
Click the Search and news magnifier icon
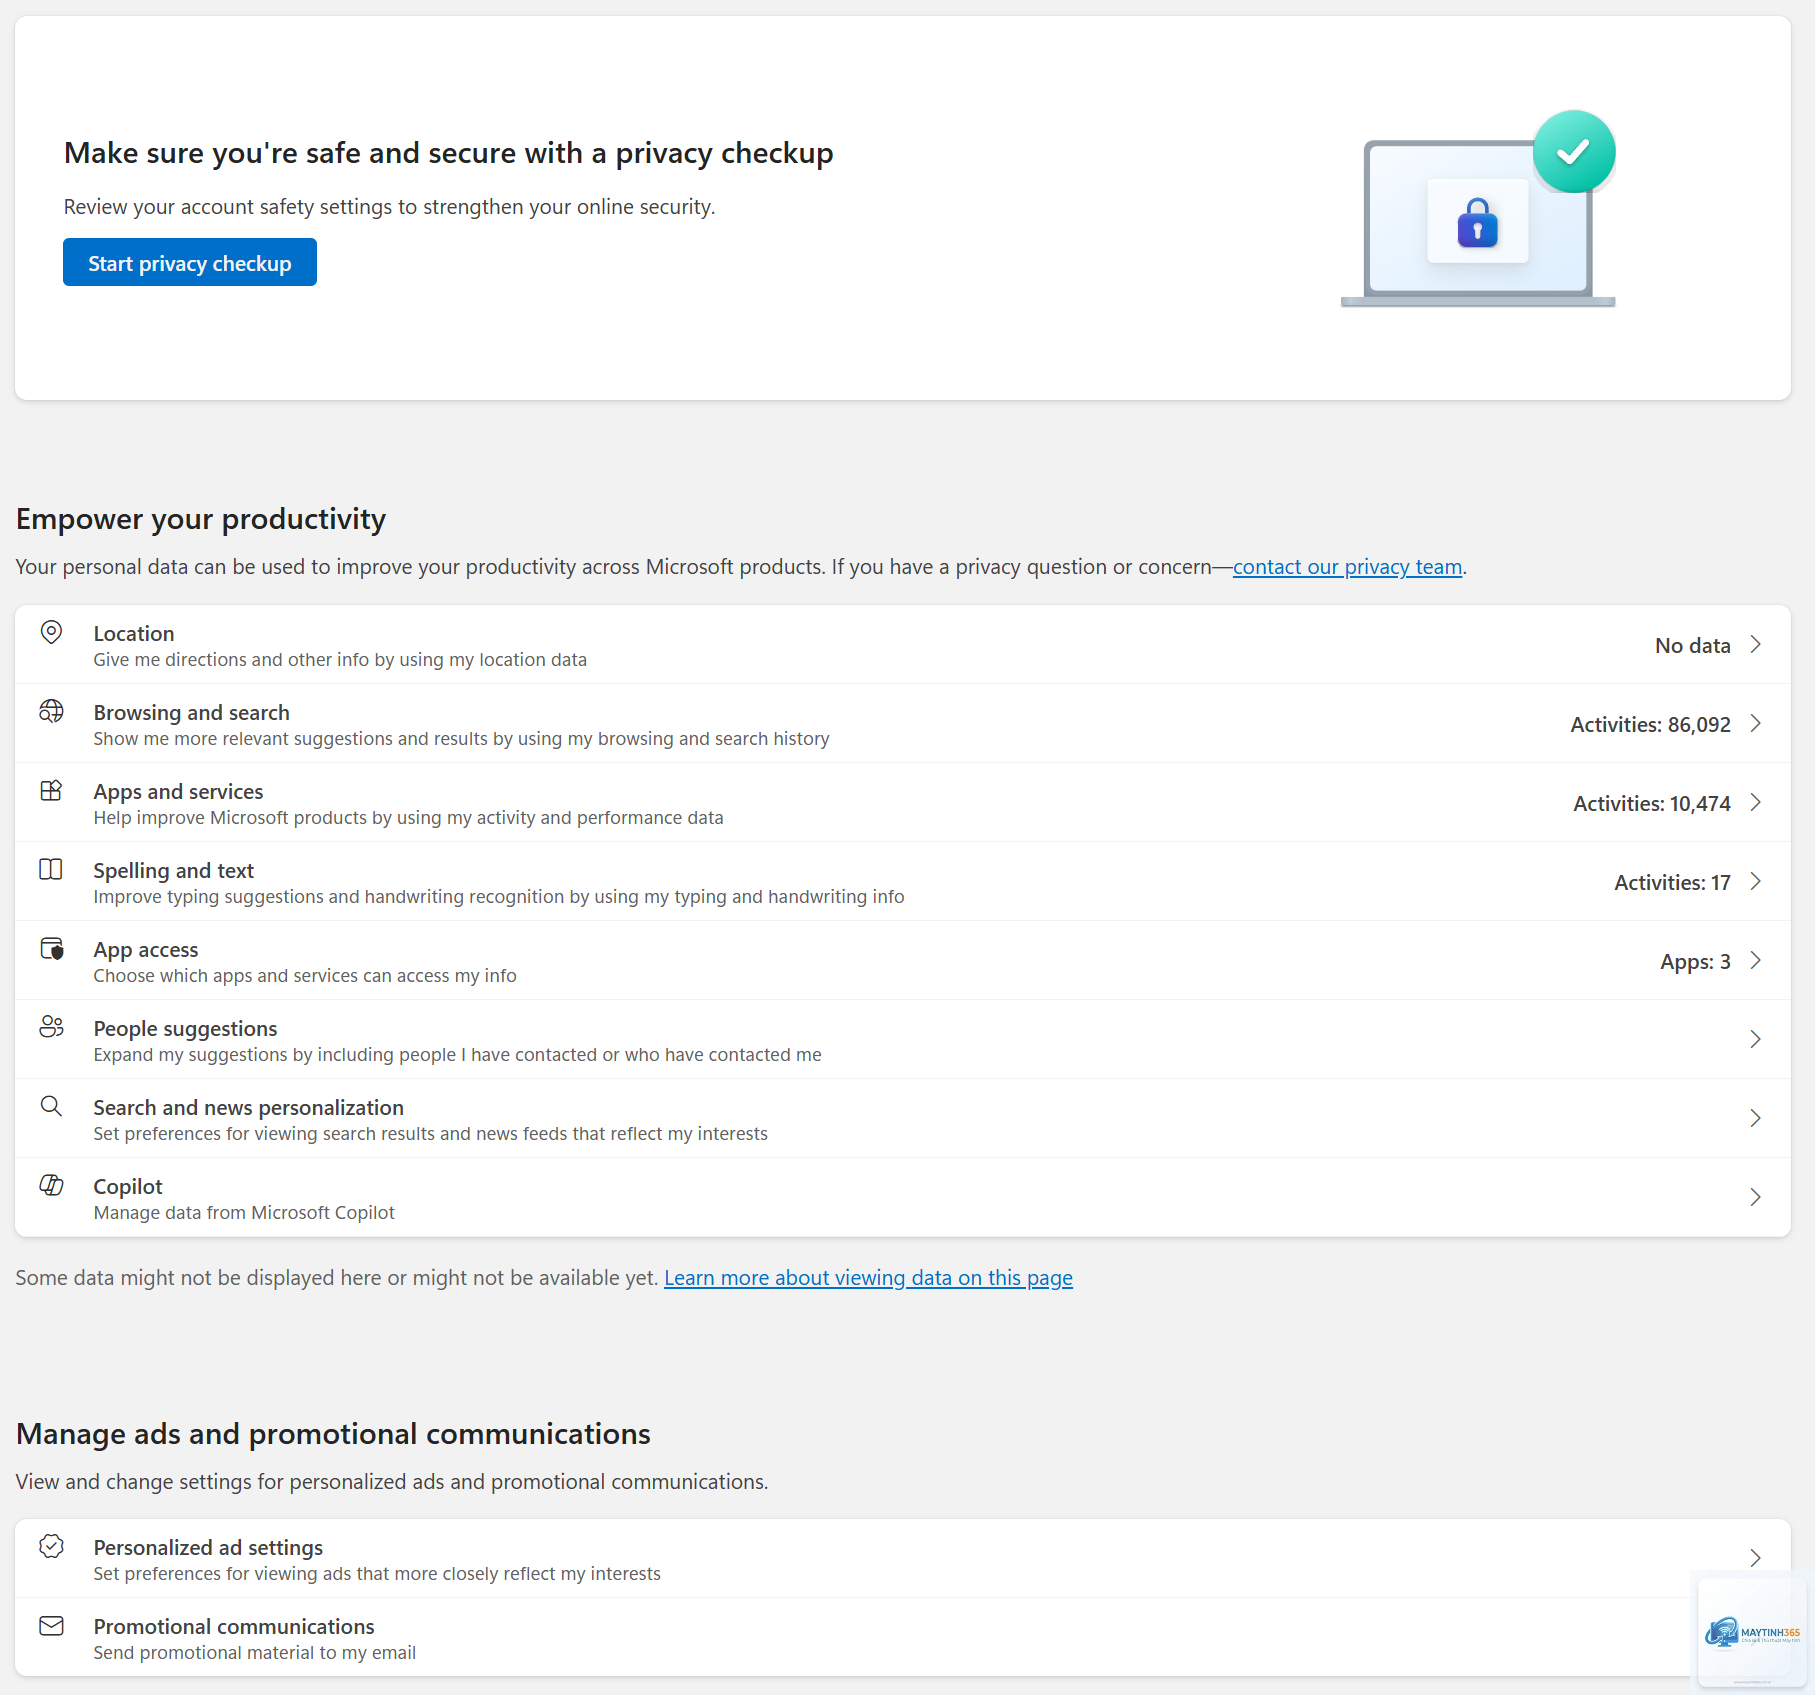(x=51, y=1106)
